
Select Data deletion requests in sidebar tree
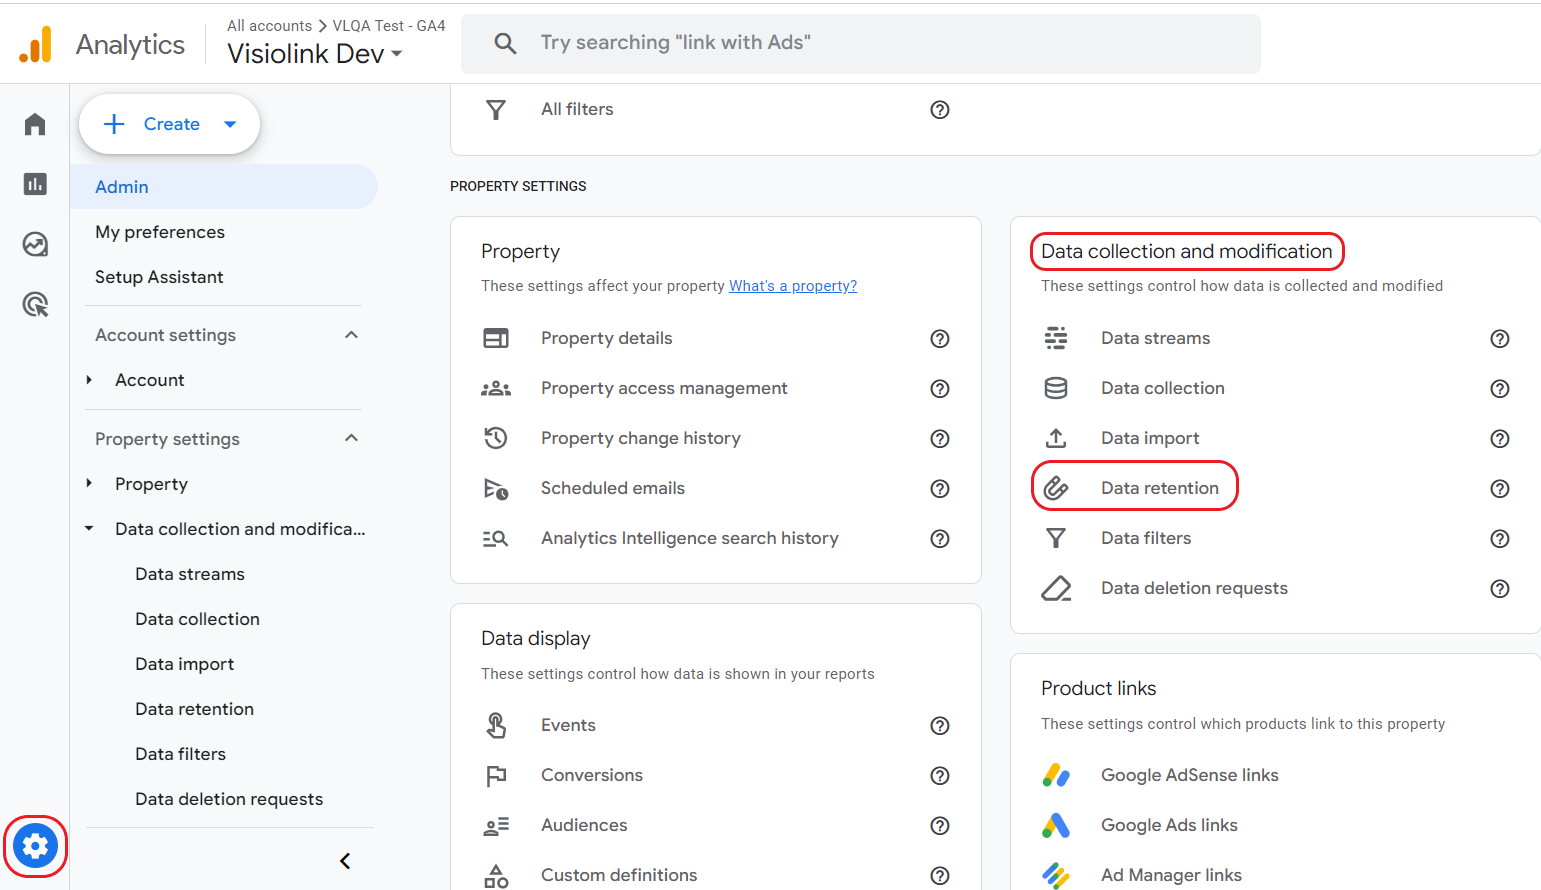(229, 799)
